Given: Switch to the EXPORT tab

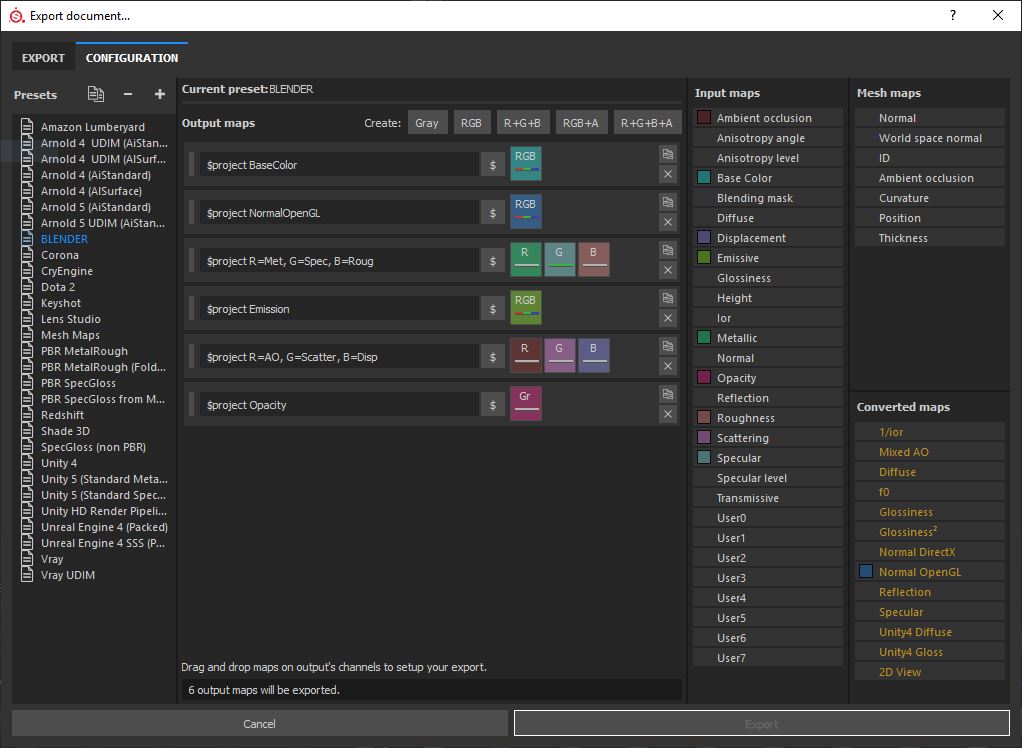Looking at the screenshot, I should tap(43, 58).
